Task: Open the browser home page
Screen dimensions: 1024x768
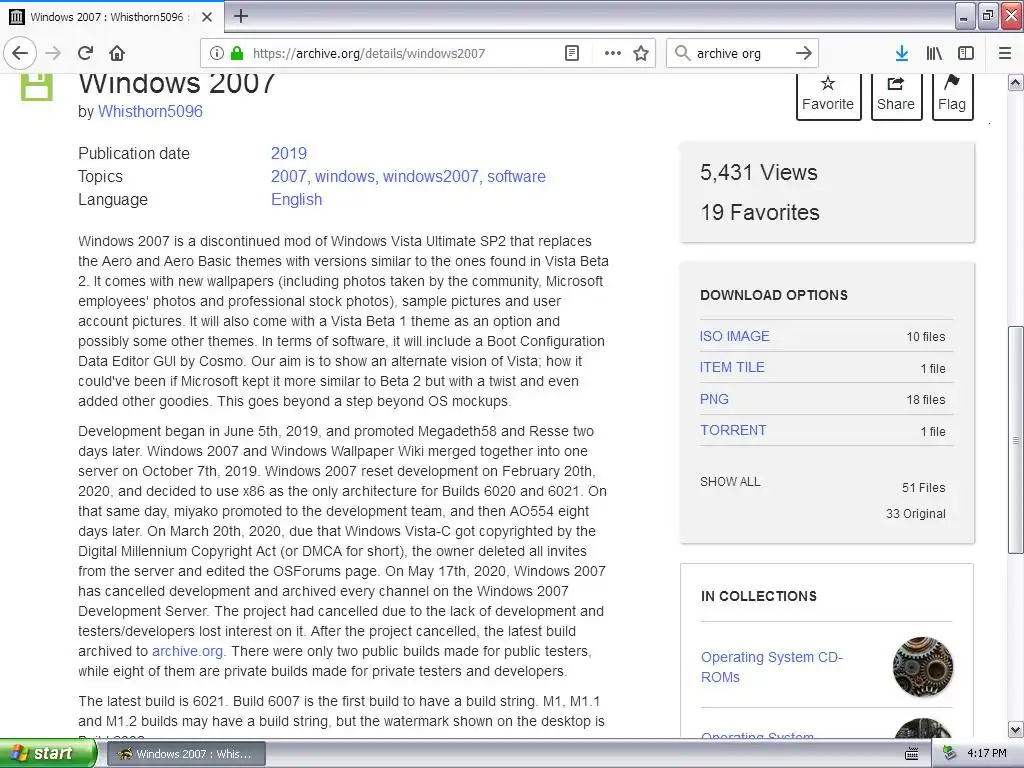Action: (117, 54)
